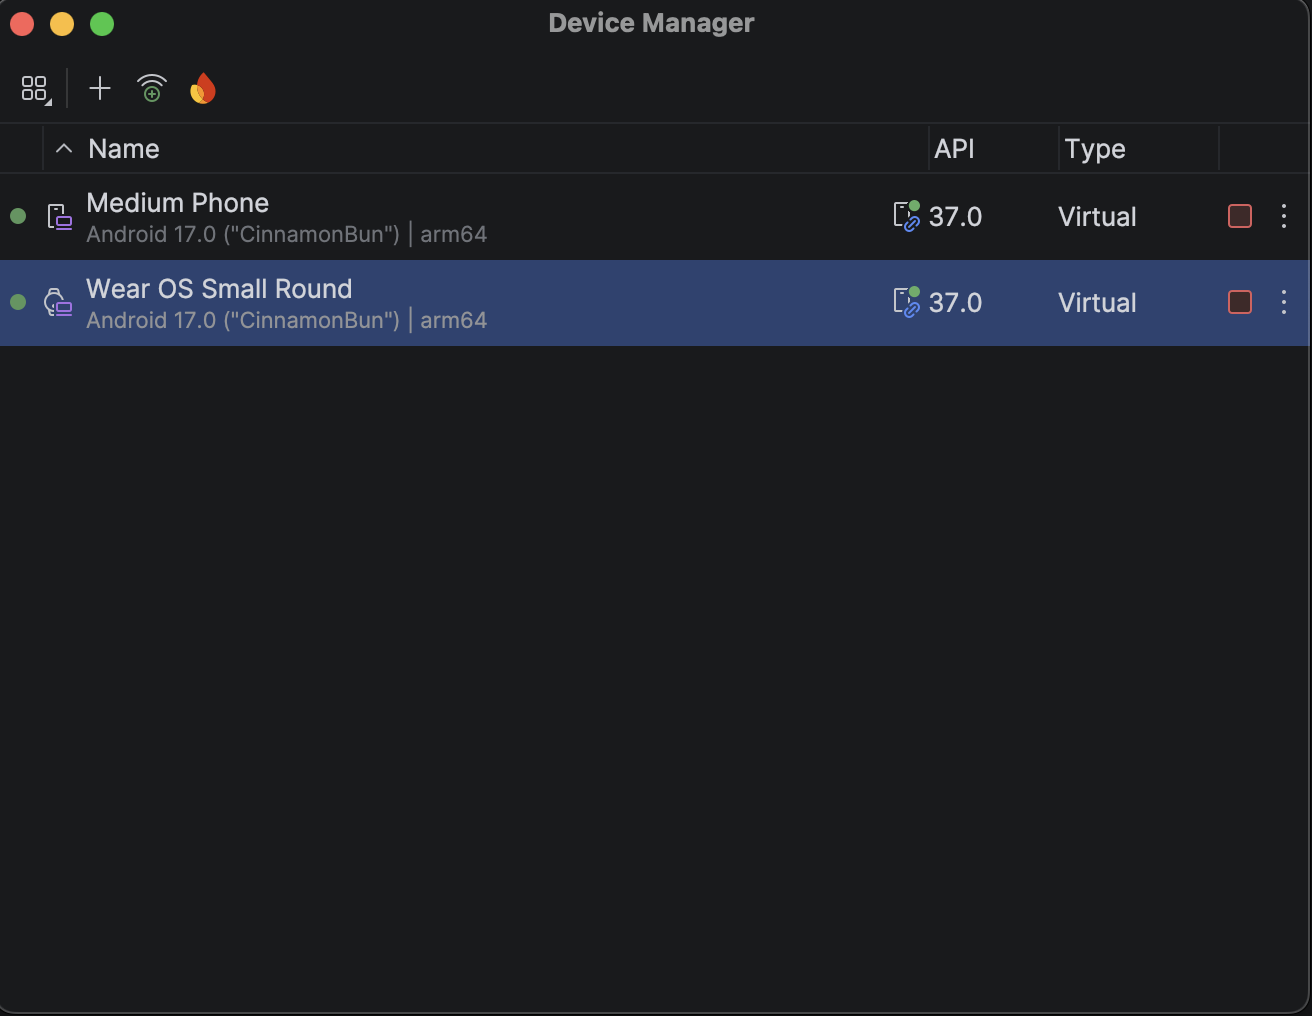The height and width of the screenshot is (1016, 1312).
Task: Sort devices by Name column header
Action: coord(124,149)
